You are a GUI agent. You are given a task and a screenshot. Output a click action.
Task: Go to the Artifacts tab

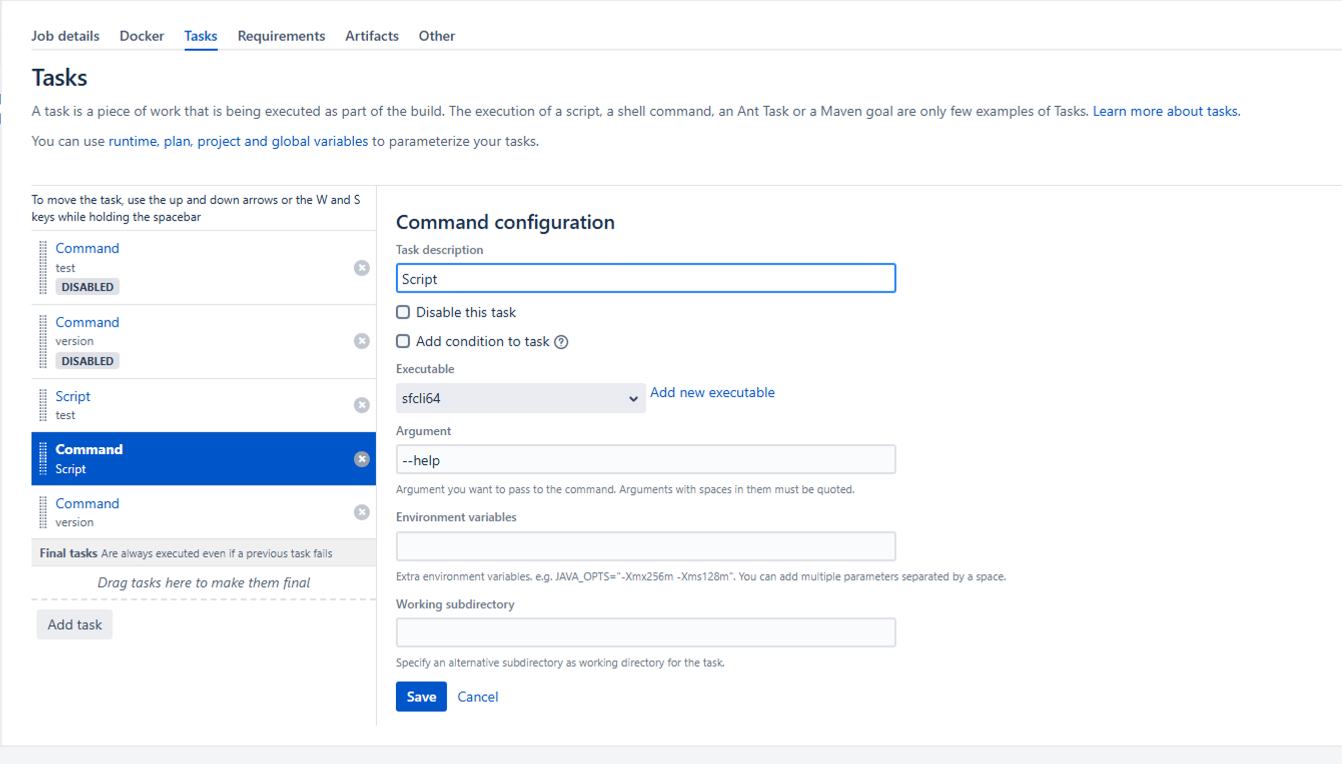tap(372, 36)
